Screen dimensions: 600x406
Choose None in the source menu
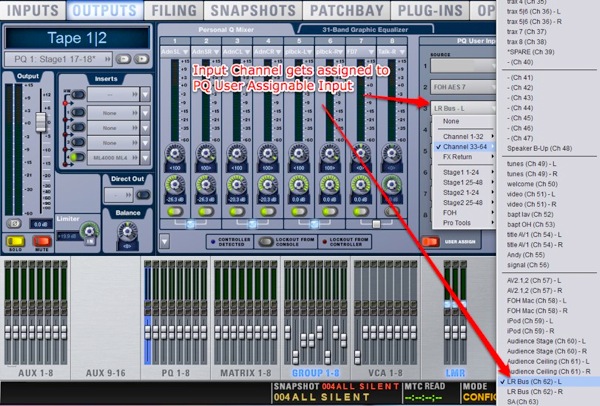464,121
